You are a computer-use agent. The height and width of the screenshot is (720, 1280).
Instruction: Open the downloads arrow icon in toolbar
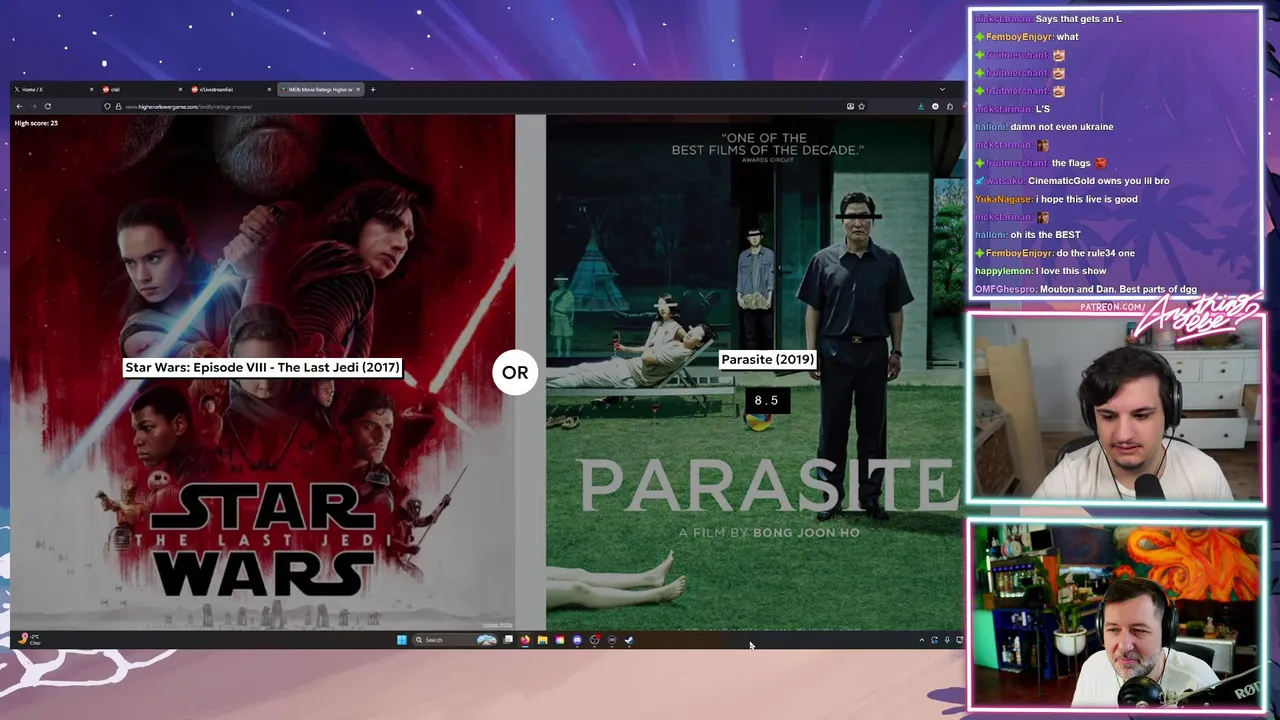[921, 106]
